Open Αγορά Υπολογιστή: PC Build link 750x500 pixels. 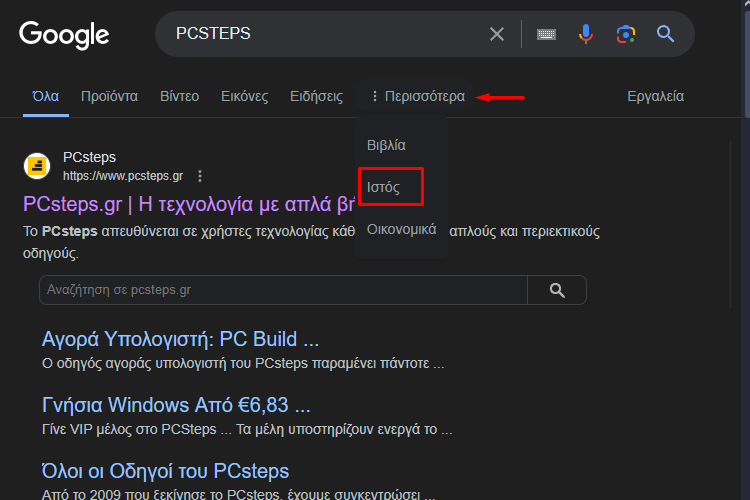(x=180, y=339)
